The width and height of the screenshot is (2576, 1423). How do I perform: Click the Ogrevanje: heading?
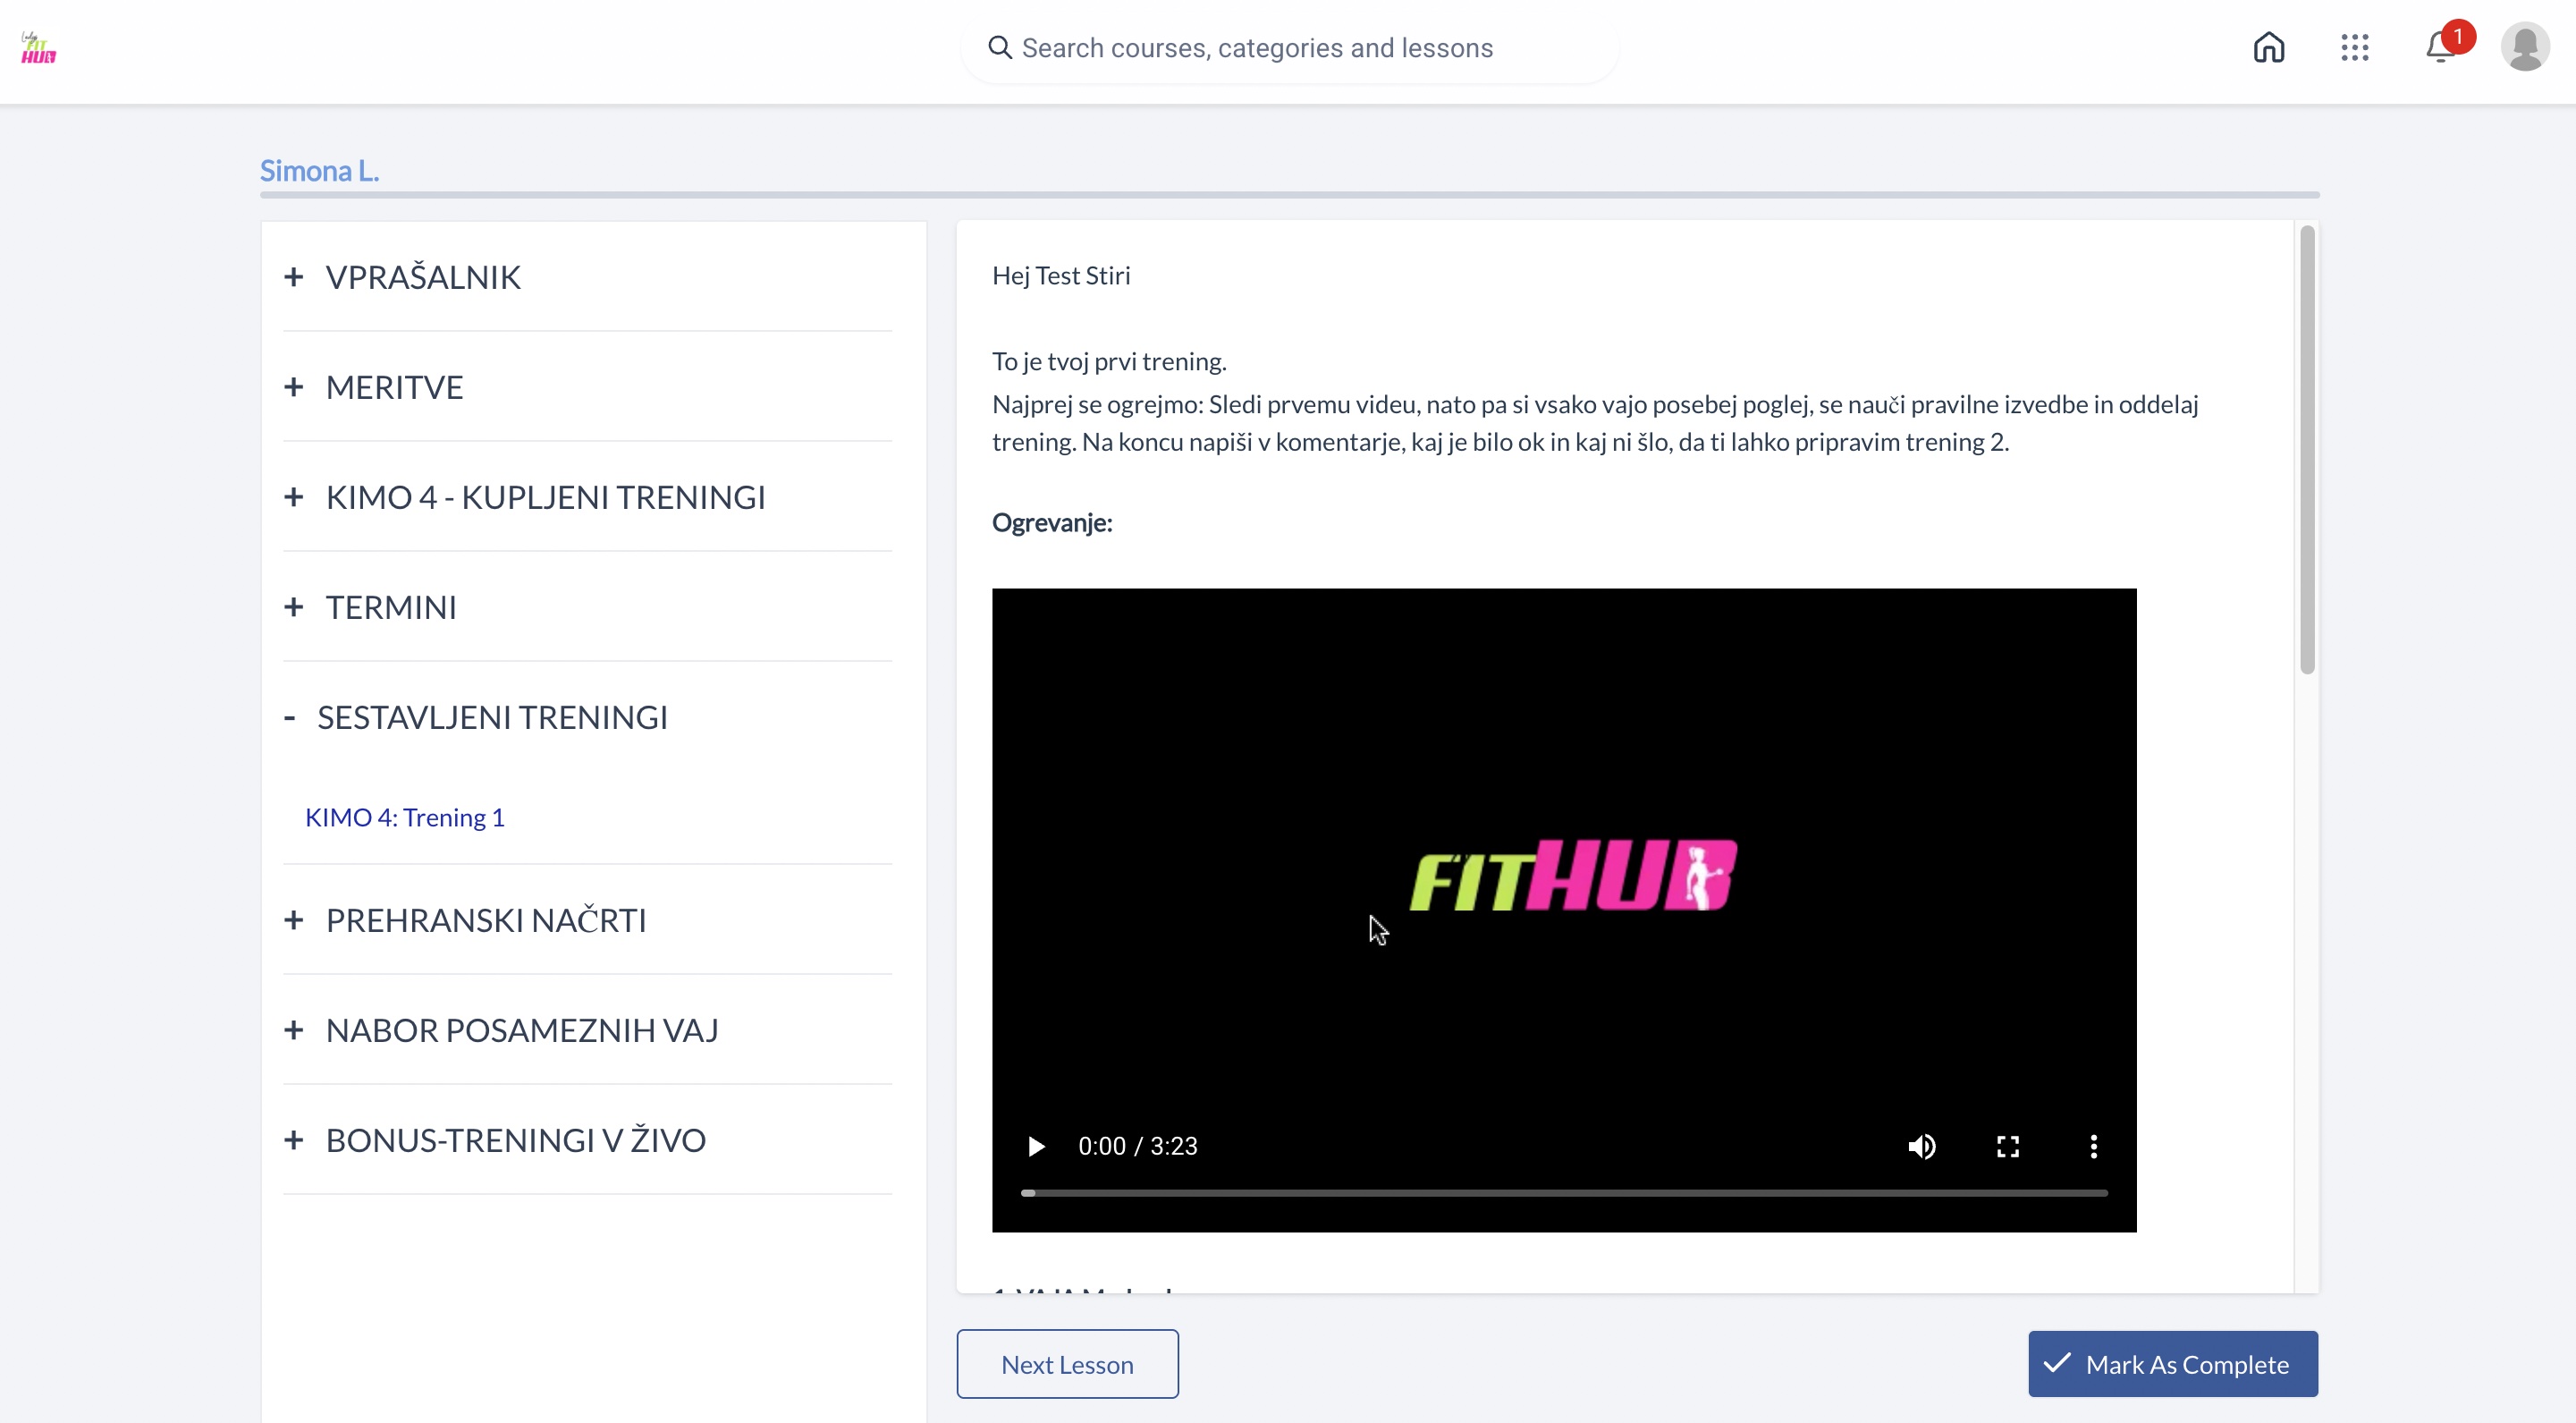click(x=1052, y=522)
